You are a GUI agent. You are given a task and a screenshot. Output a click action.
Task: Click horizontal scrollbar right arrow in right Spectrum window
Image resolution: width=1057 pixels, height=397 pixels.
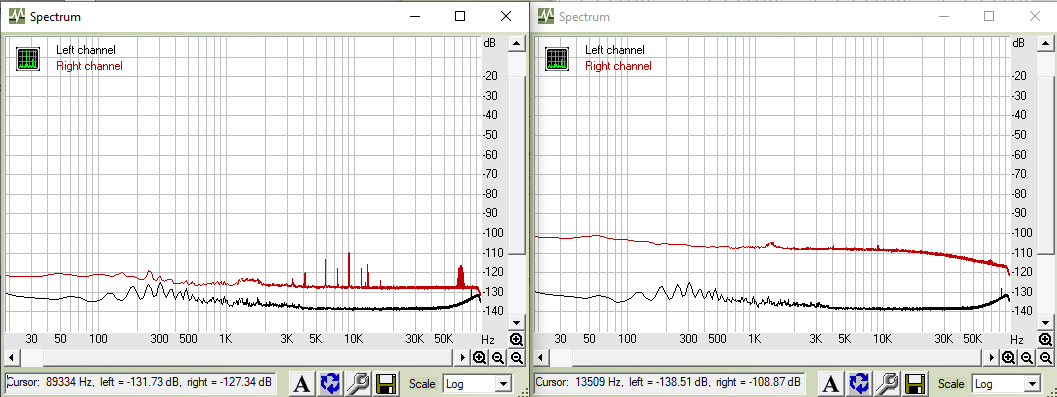click(992, 357)
